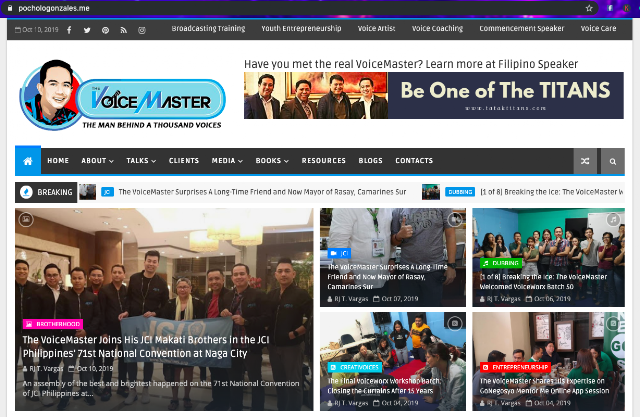Screen dimensions: 640x417
Task: Open the Contacts menu item
Action: (x=414, y=161)
